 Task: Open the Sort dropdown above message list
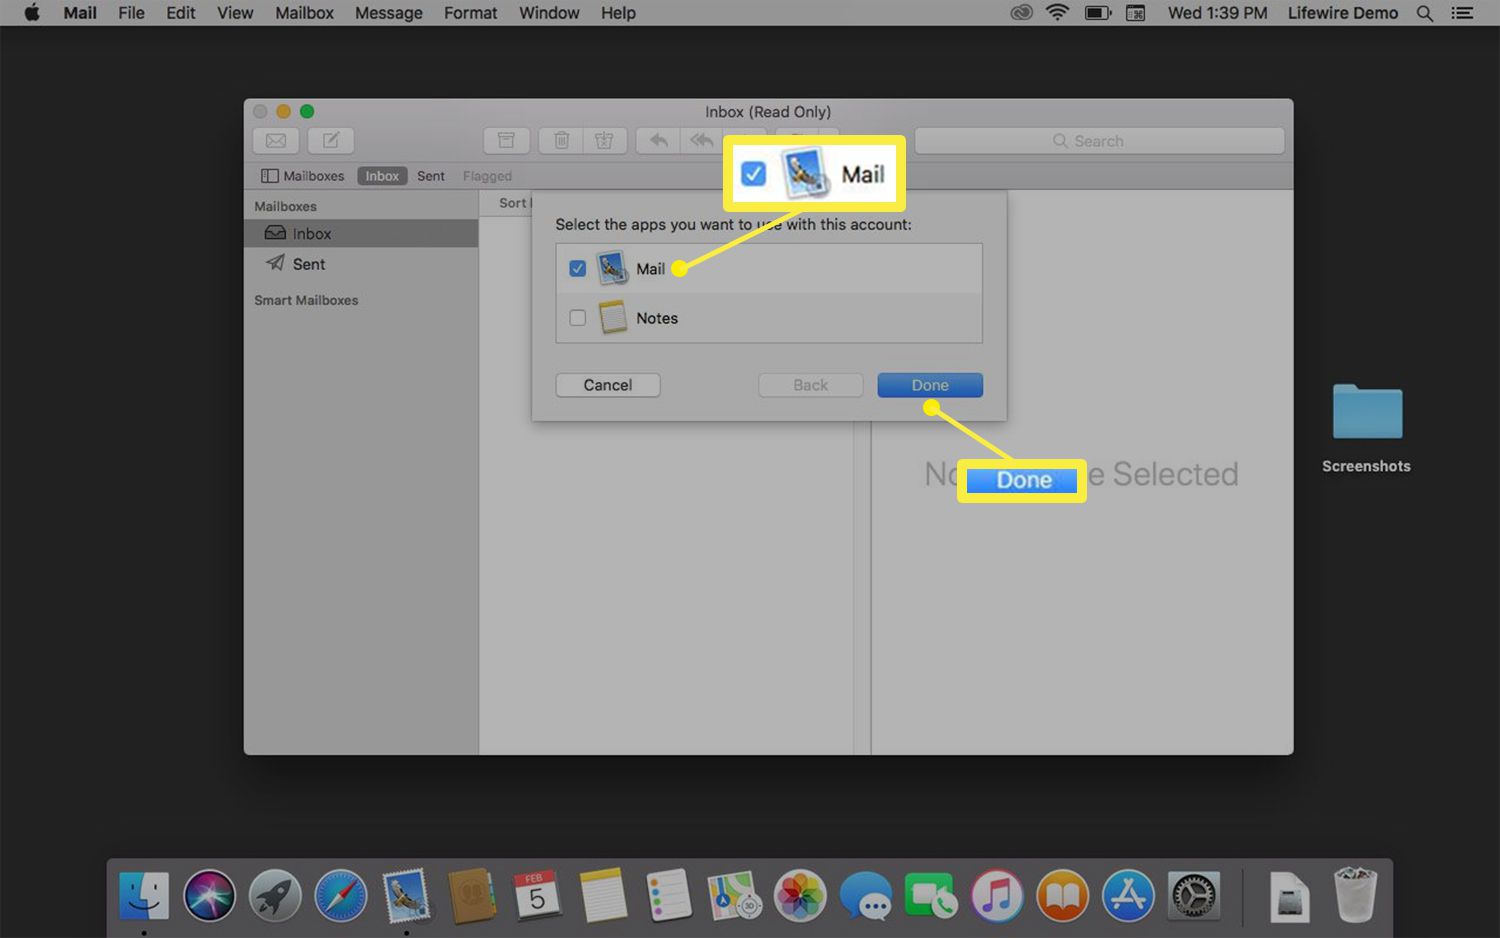pyautogui.click(x=515, y=203)
